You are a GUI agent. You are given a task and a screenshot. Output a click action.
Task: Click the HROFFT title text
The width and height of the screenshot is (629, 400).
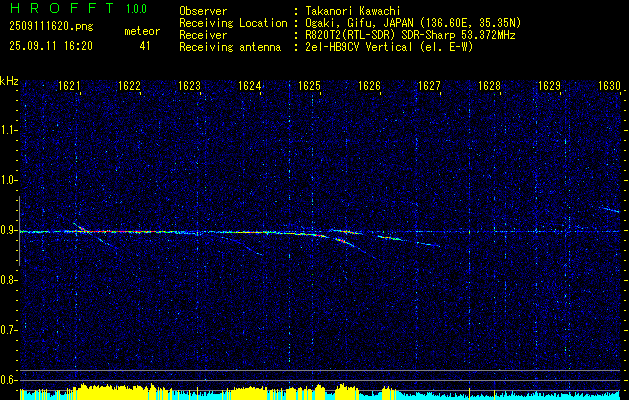pos(61,8)
